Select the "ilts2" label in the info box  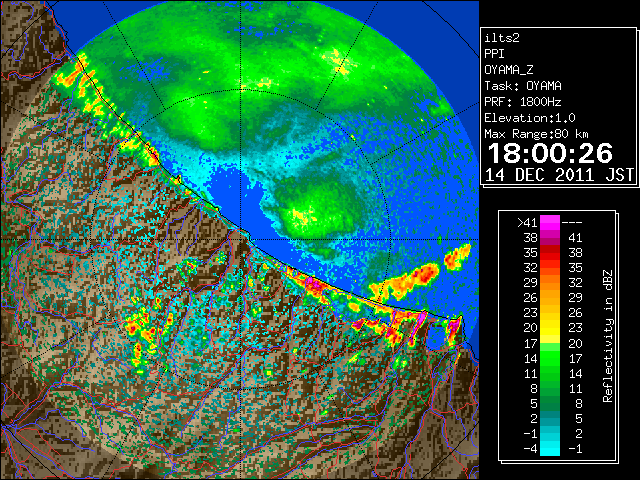coord(502,38)
